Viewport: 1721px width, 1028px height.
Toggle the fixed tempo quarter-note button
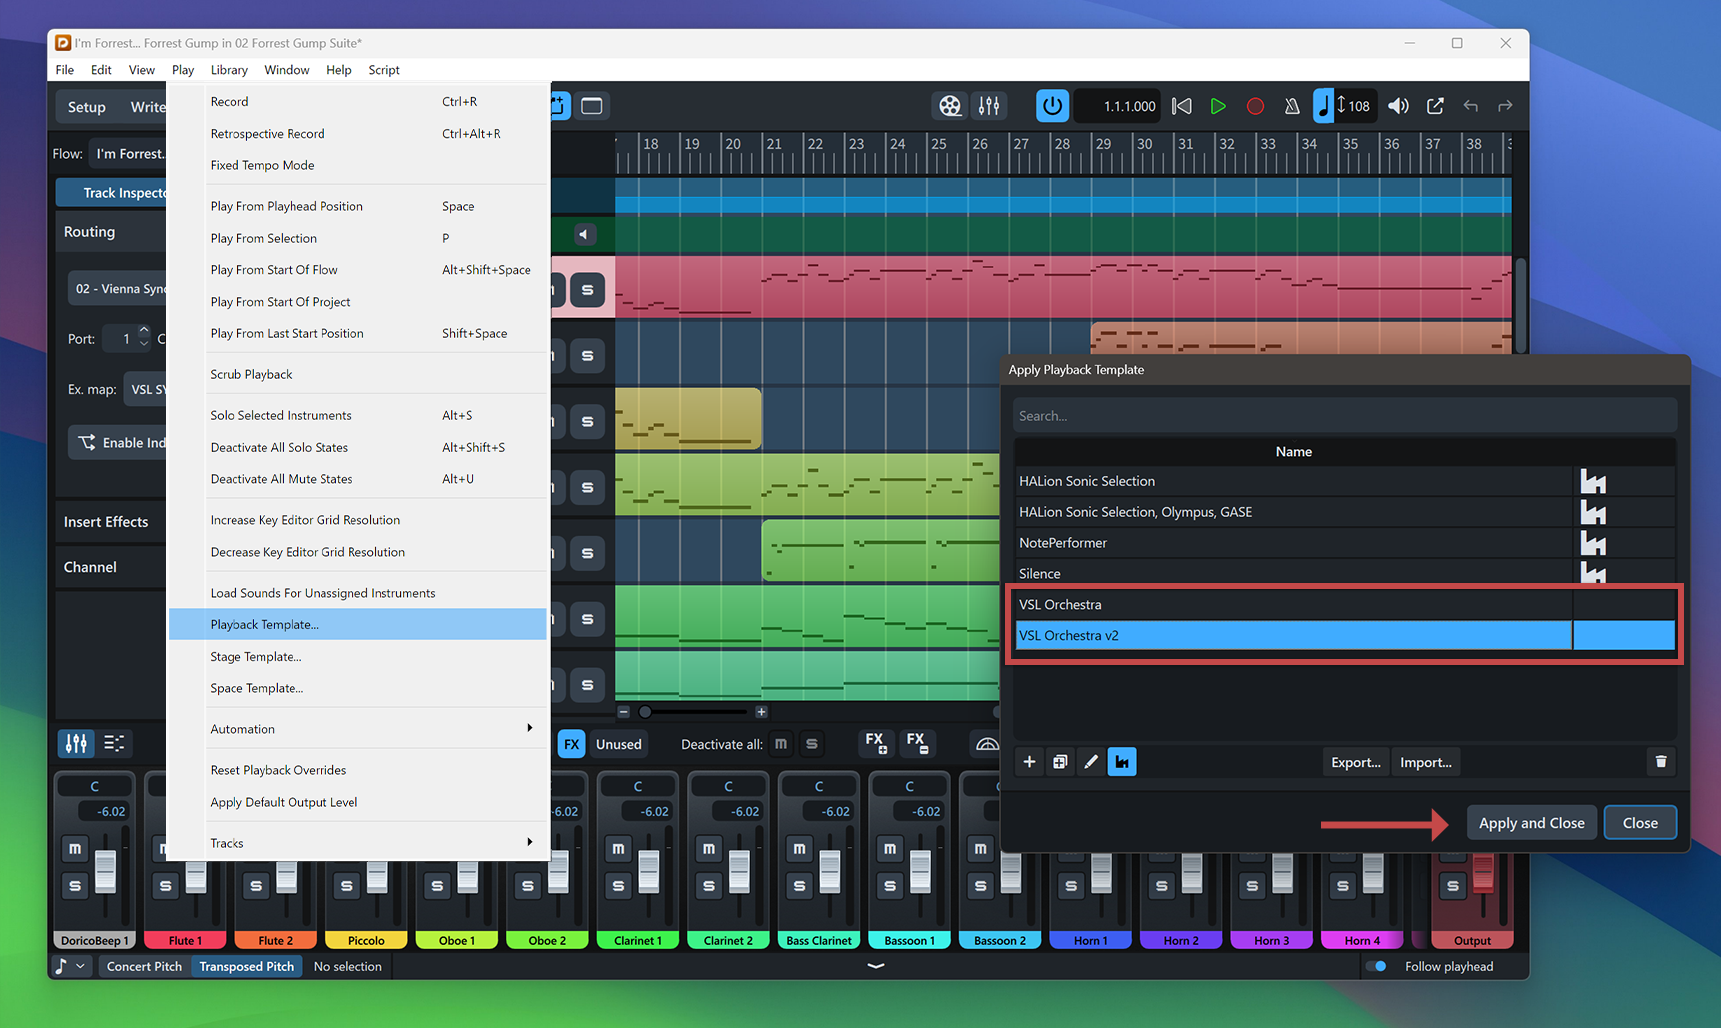[1323, 106]
